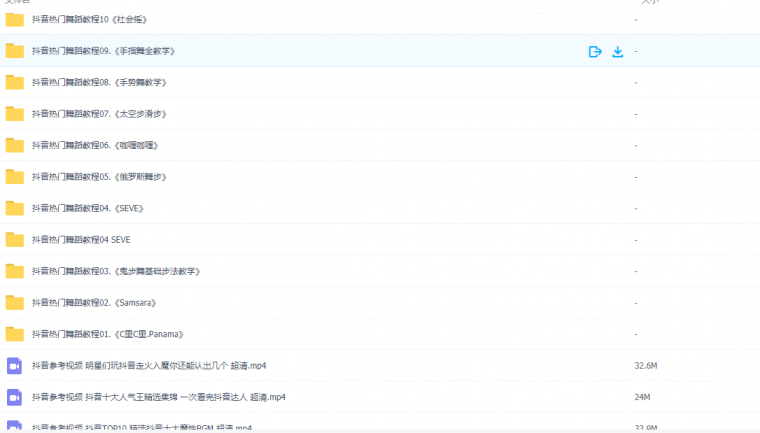Select folder name 抖音热门舞蹈教程06.《咖喱咖喱》
760x433 pixels.
[95, 145]
